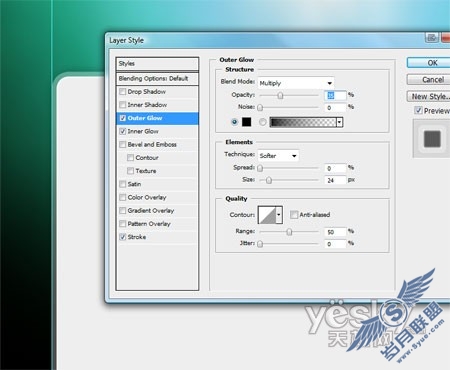Open the Technique Softer dropdown
The height and width of the screenshot is (370, 450).
pyautogui.click(x=278, y=156)
